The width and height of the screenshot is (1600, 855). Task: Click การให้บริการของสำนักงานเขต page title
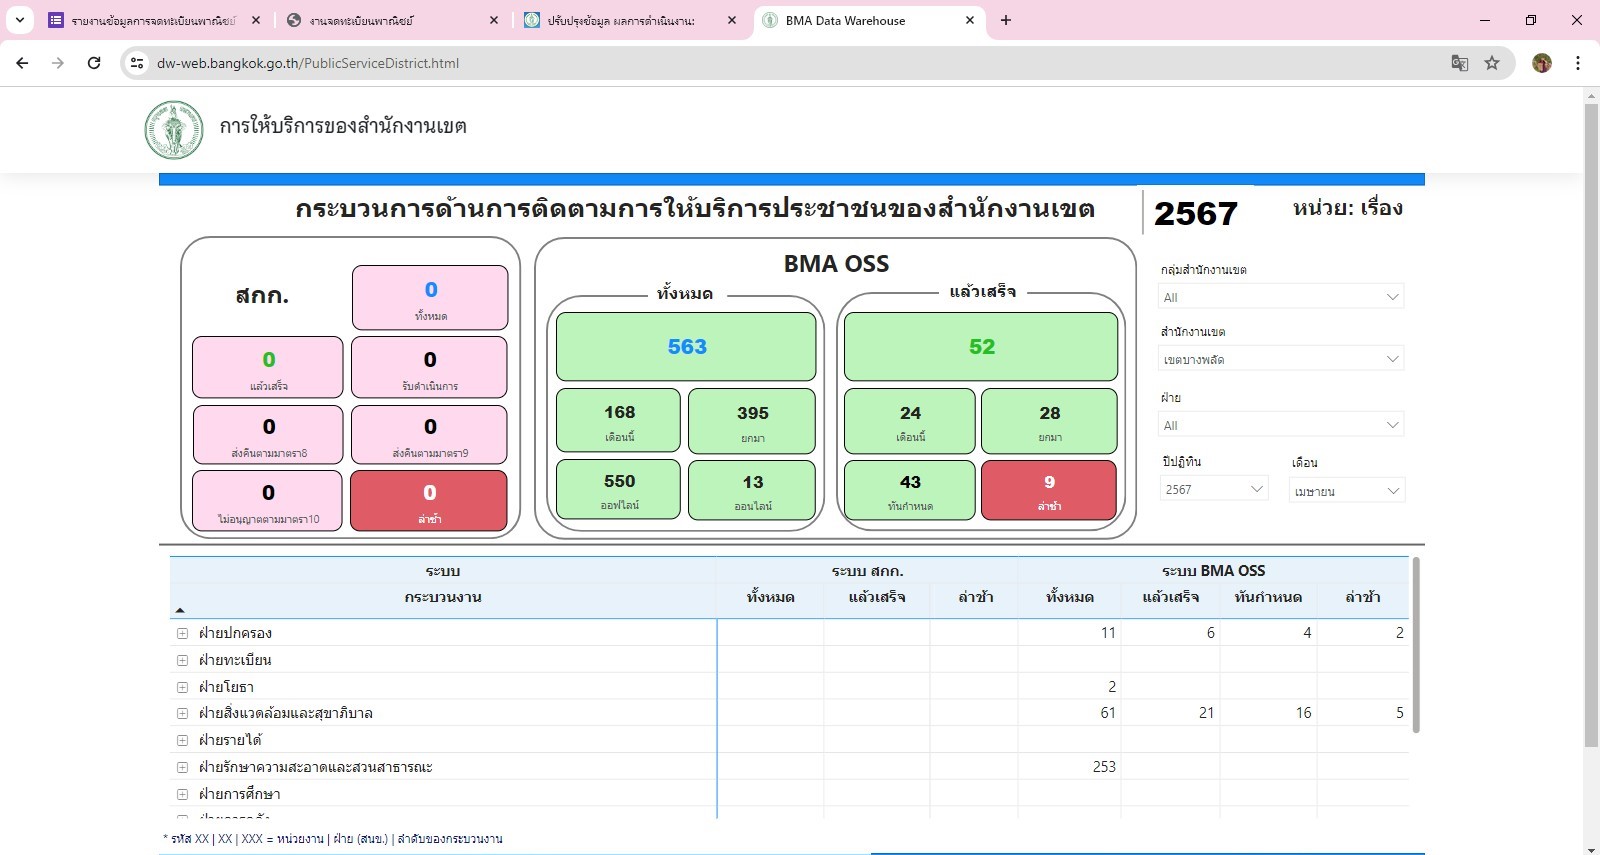343,126
